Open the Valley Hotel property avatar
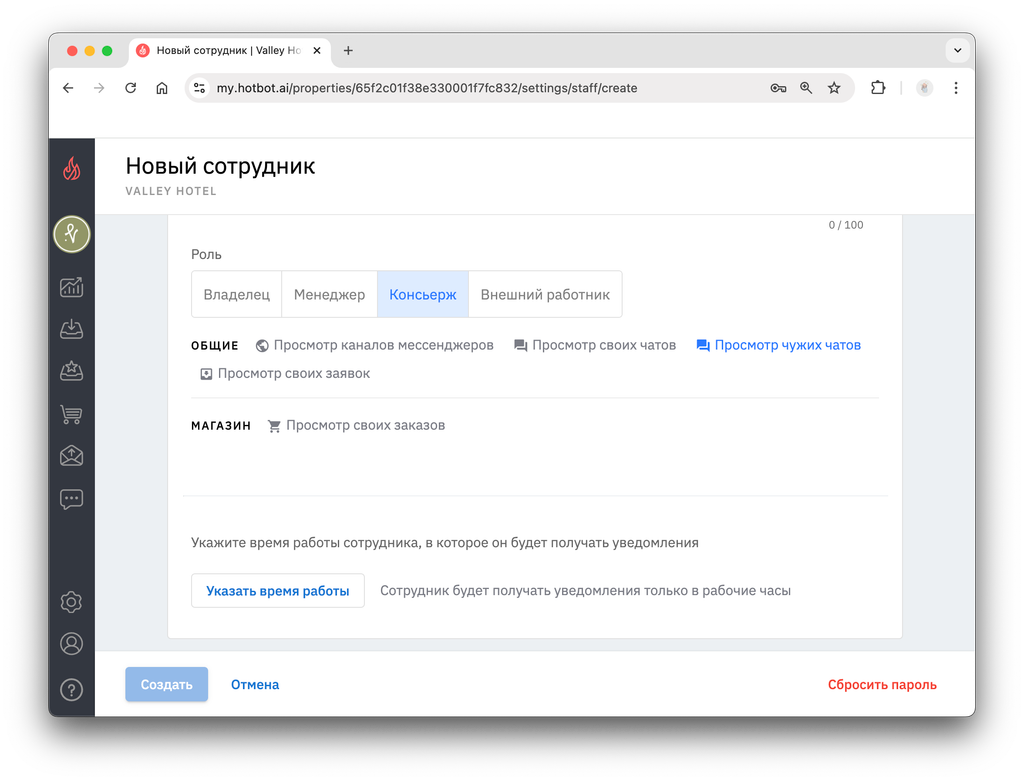This screenshot has width=1024, height=781. (x=72, y=234)
